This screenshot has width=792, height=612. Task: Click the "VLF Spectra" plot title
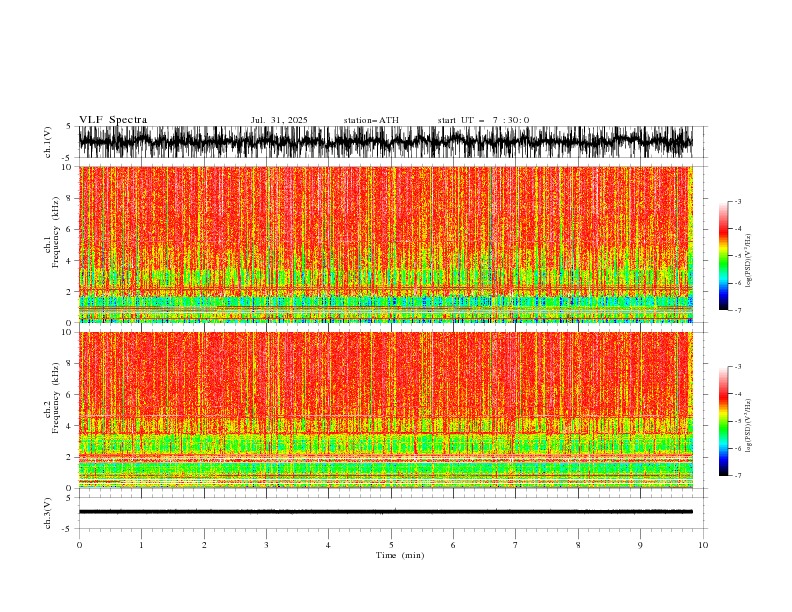point(113,120)
